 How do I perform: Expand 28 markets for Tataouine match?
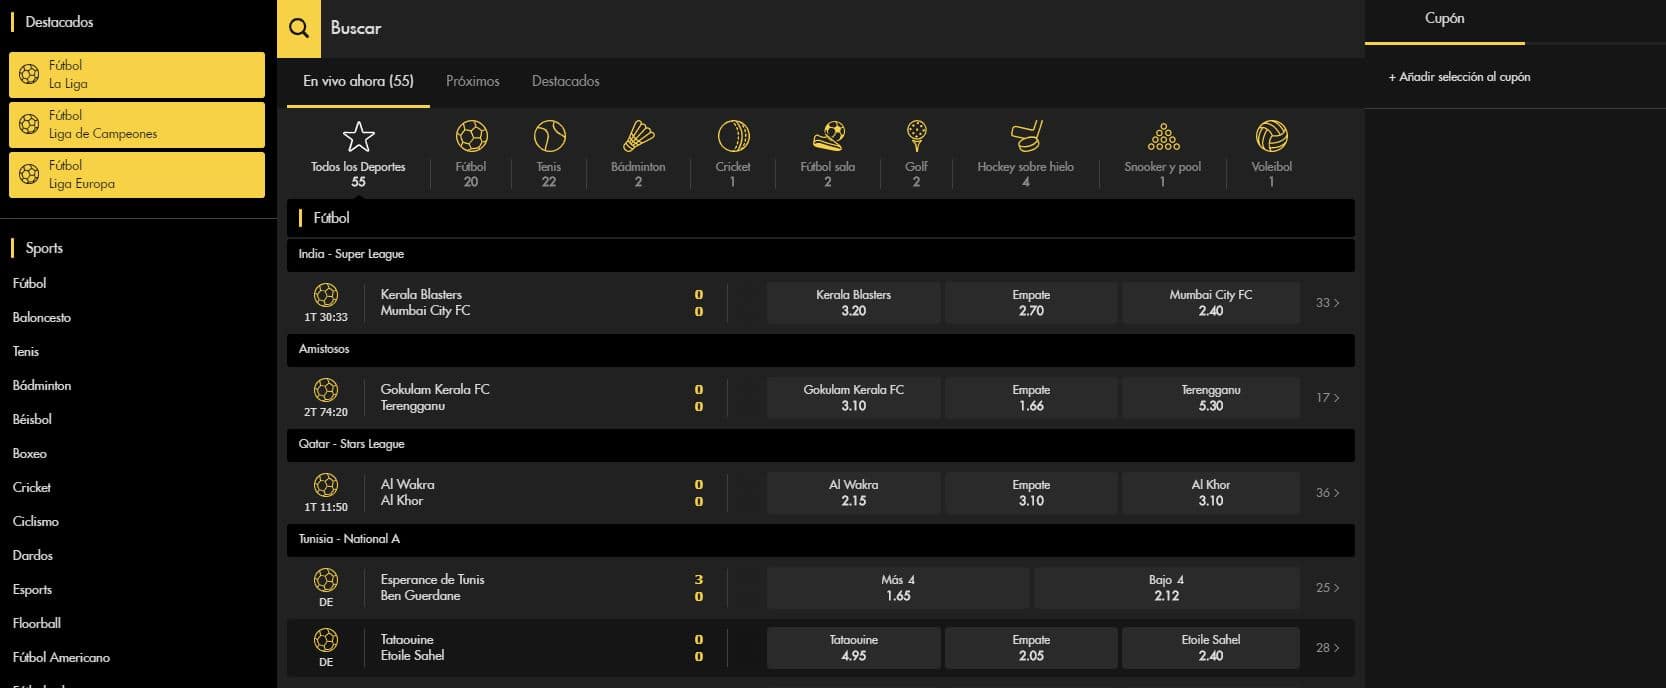[1327, 648]
